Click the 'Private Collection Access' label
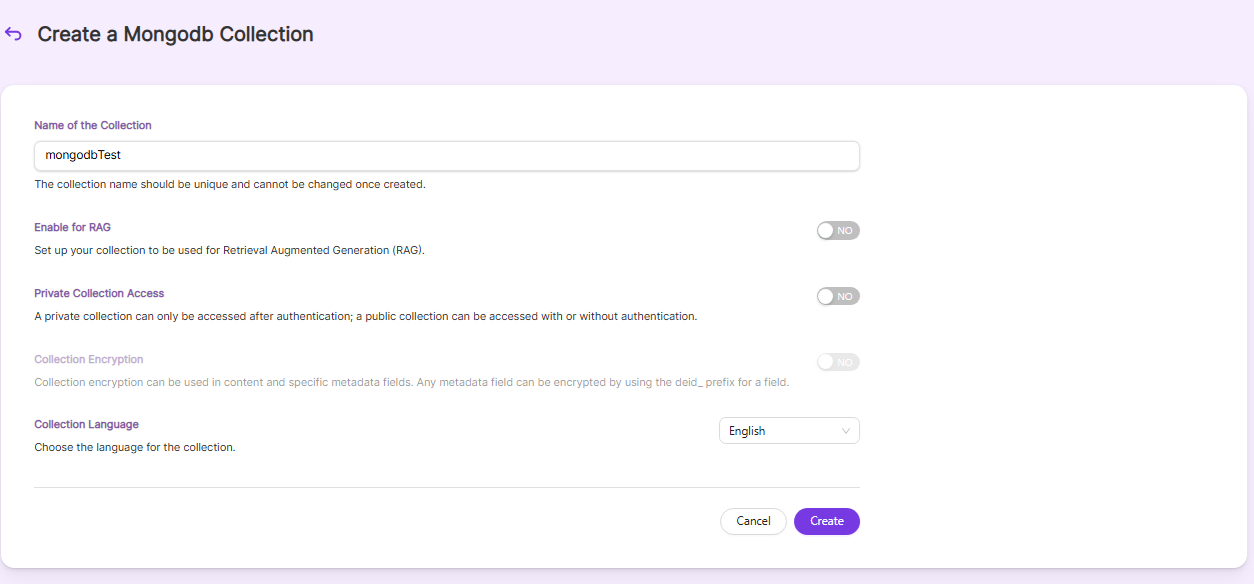This screenshot has width=1254, height=584. coord(99,293)
